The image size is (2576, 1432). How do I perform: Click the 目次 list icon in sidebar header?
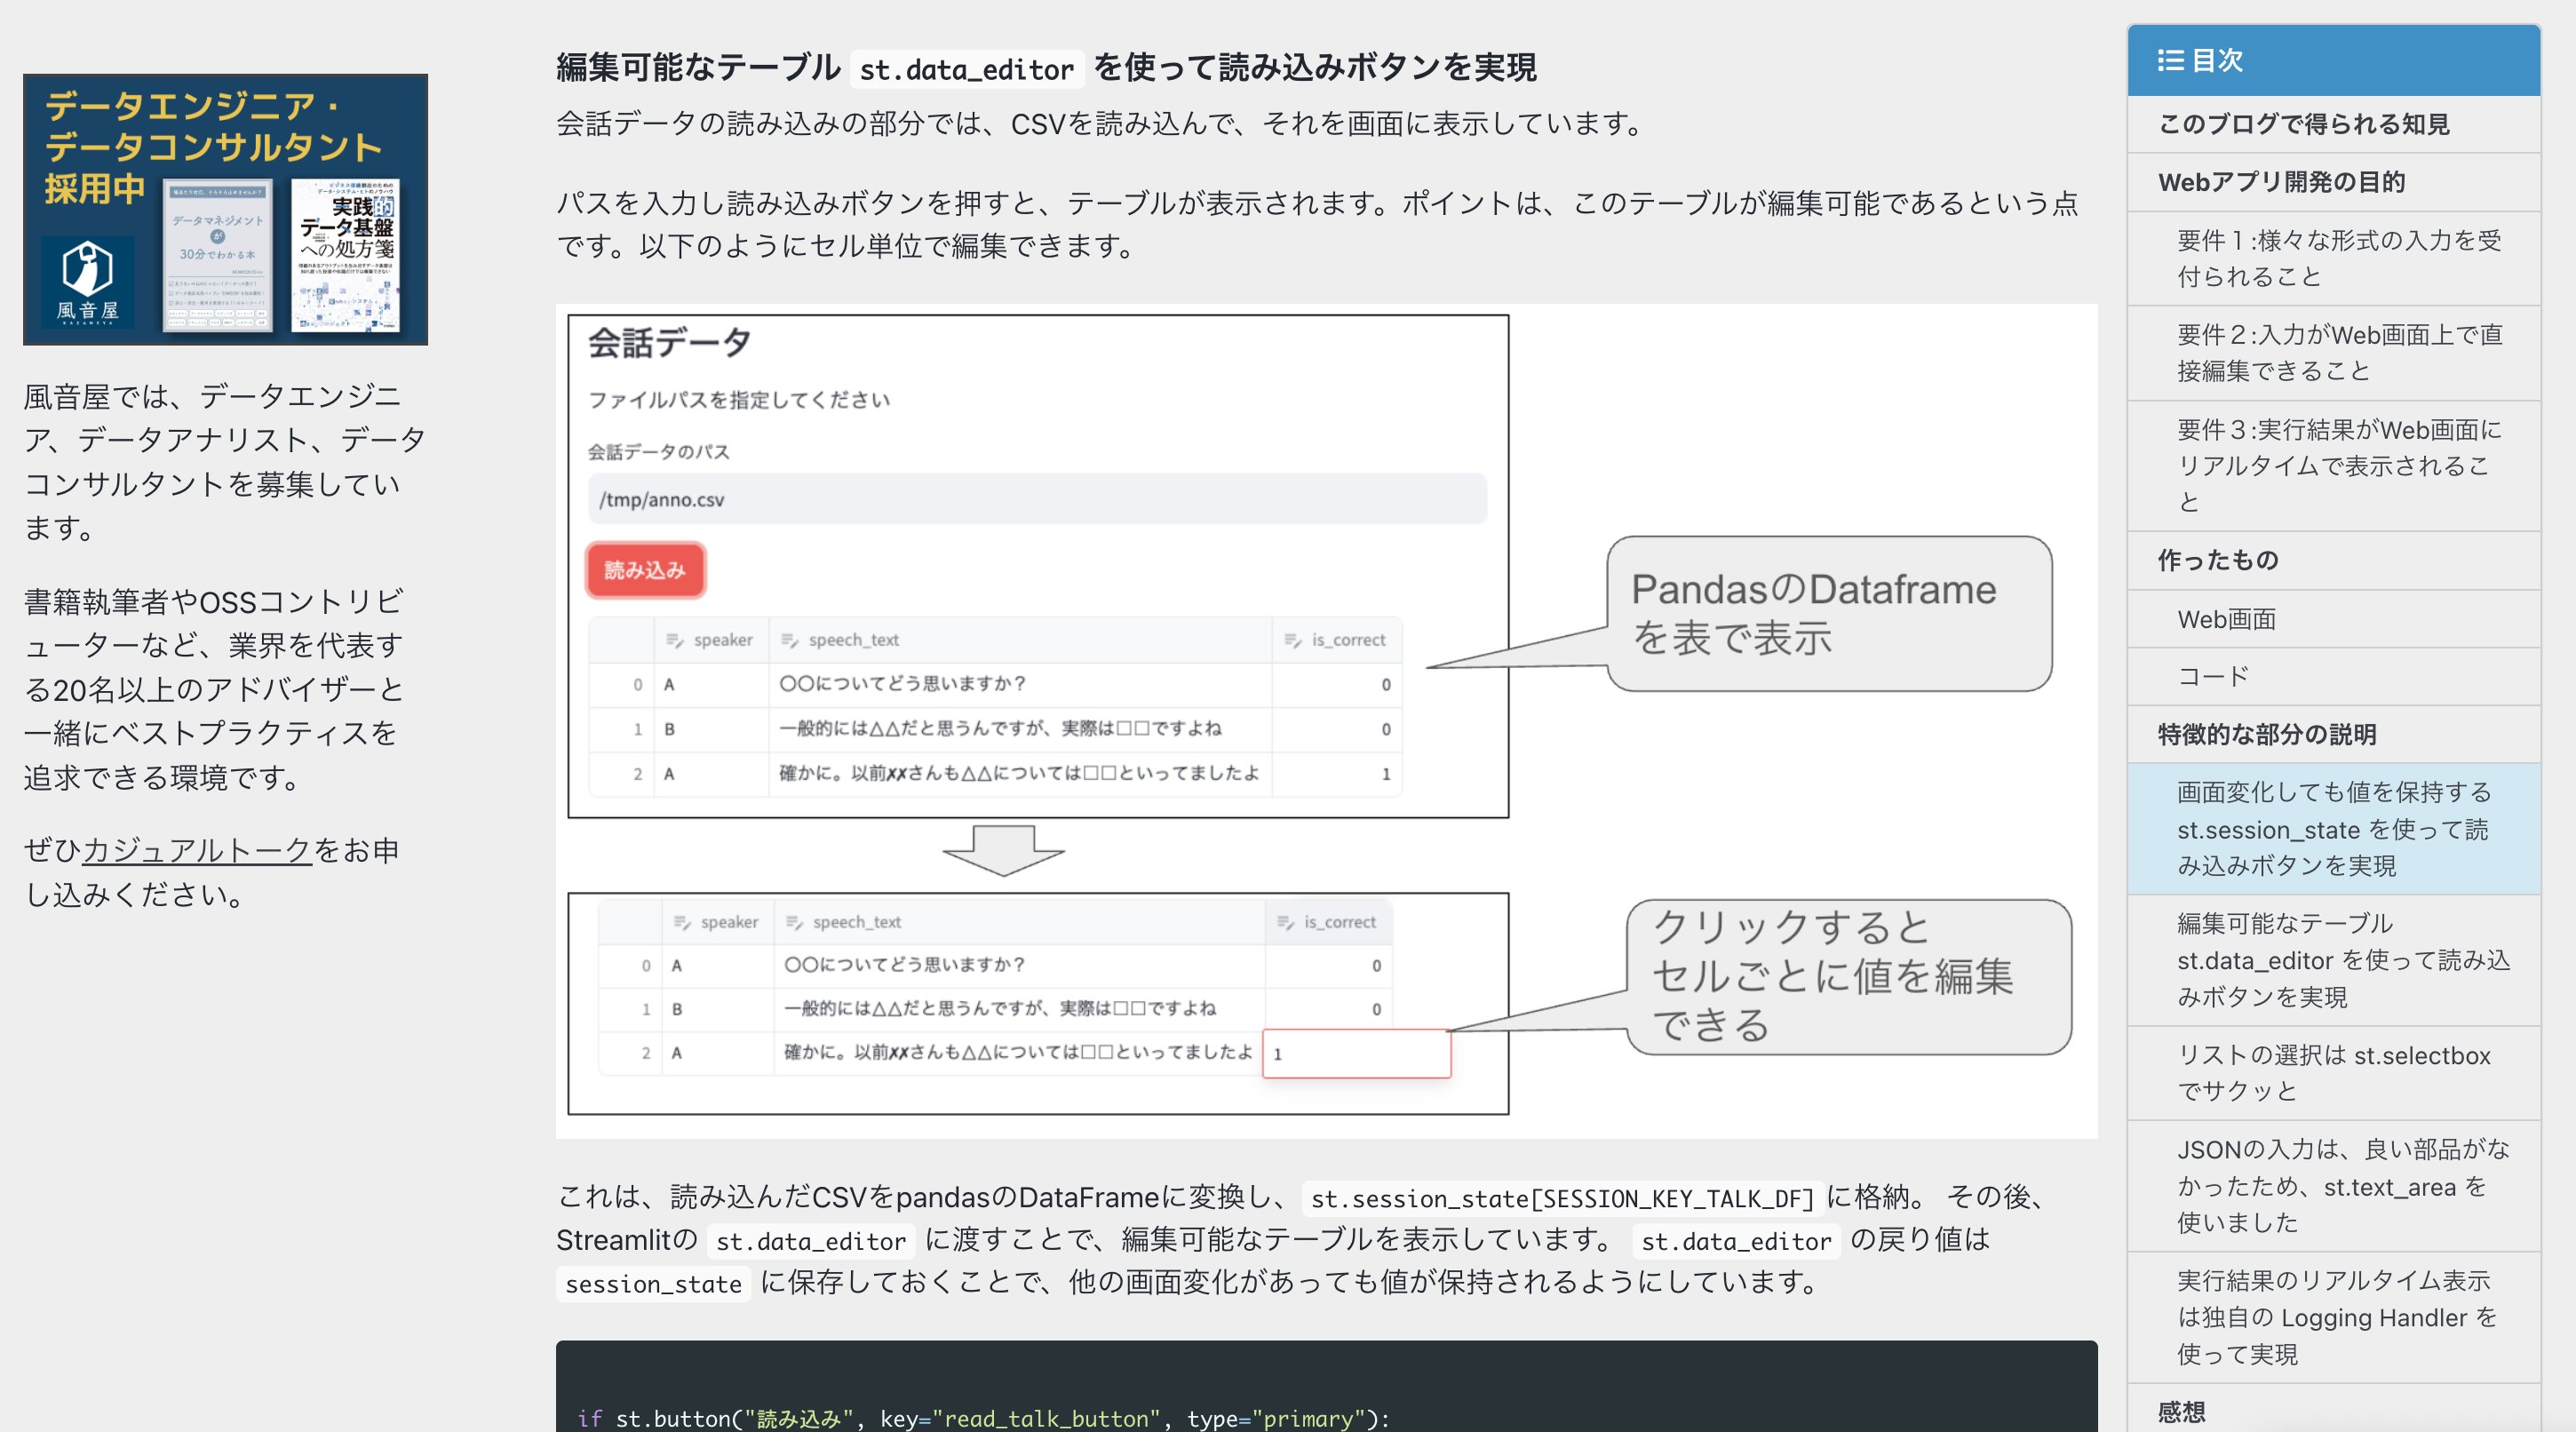point(2169,61)
